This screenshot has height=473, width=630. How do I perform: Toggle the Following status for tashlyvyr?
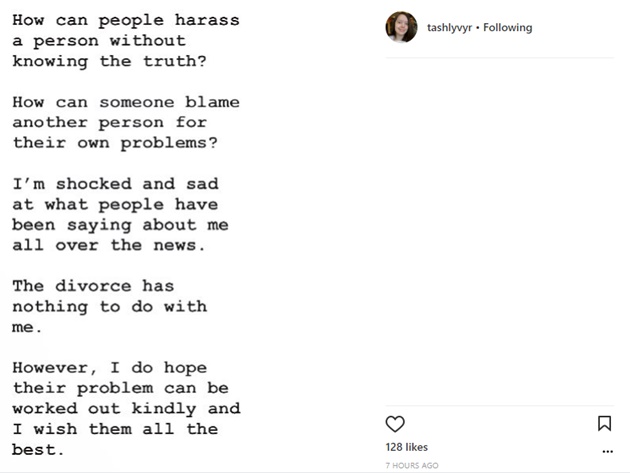[x=507, y=27]
